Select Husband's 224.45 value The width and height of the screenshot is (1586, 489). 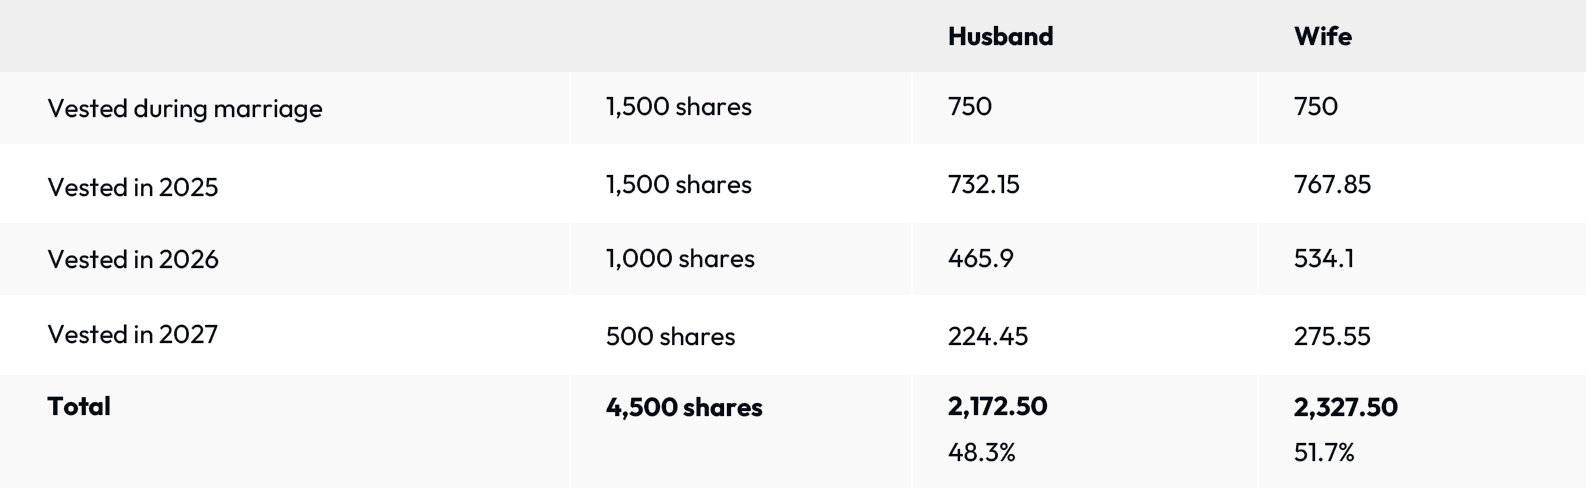click(x=987, y=336)
